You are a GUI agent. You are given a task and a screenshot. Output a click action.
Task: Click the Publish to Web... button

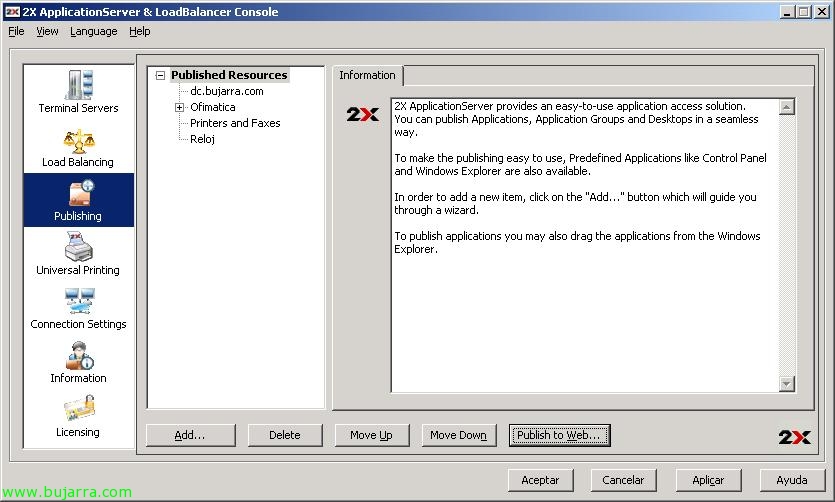pos(559,435)
